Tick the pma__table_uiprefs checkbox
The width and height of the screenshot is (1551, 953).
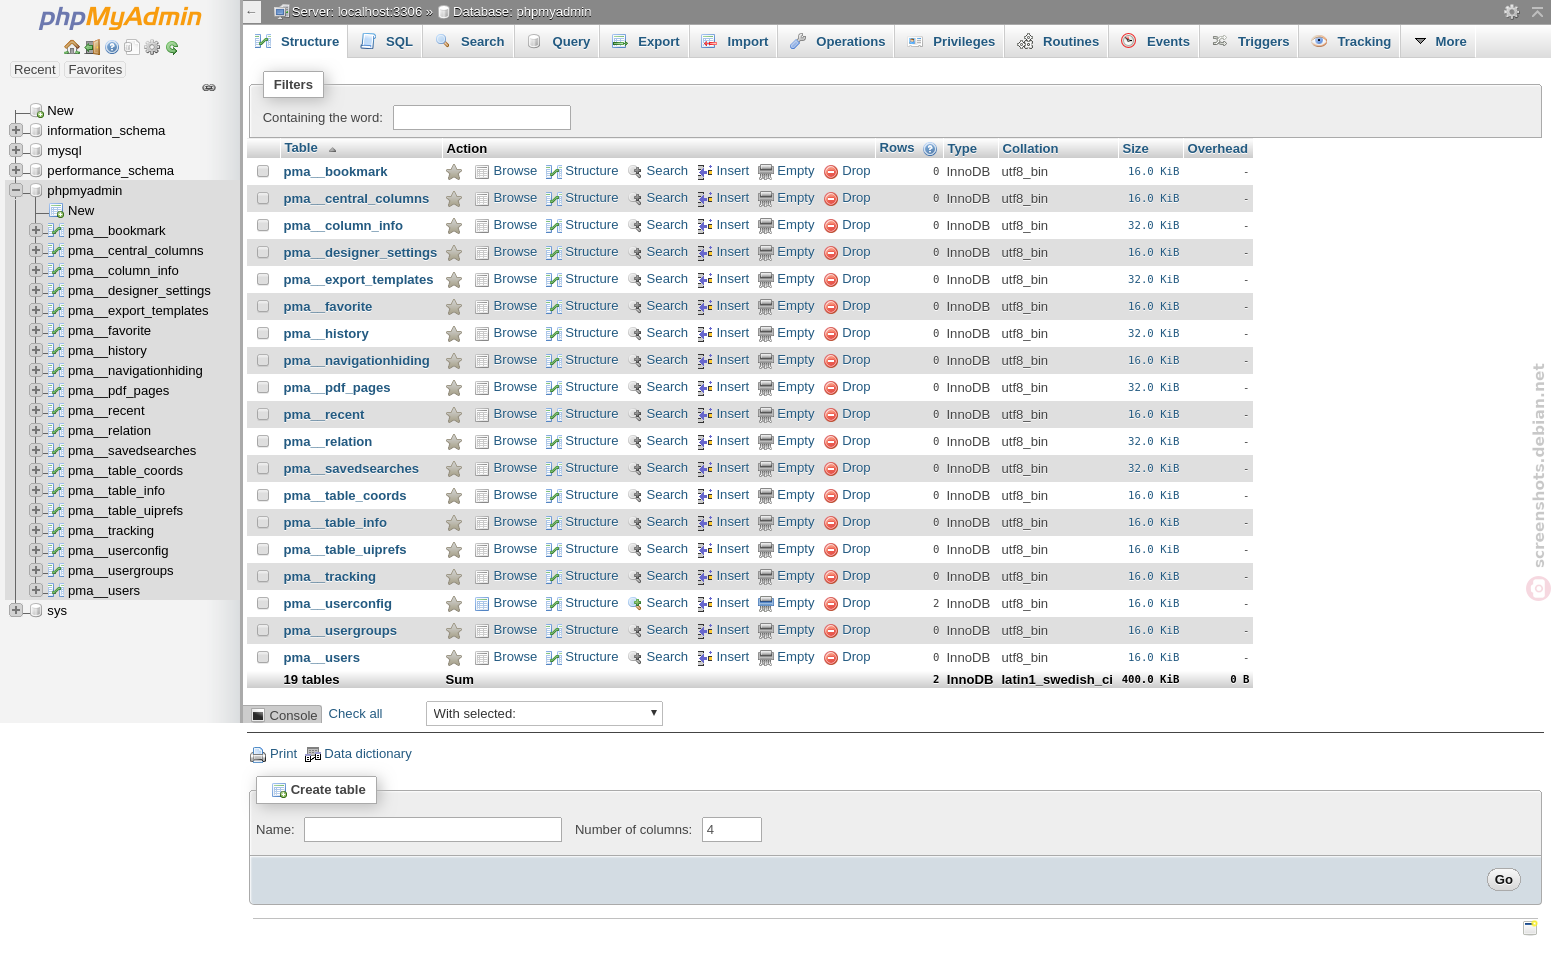pyautogui.click(x=263, y=549)
